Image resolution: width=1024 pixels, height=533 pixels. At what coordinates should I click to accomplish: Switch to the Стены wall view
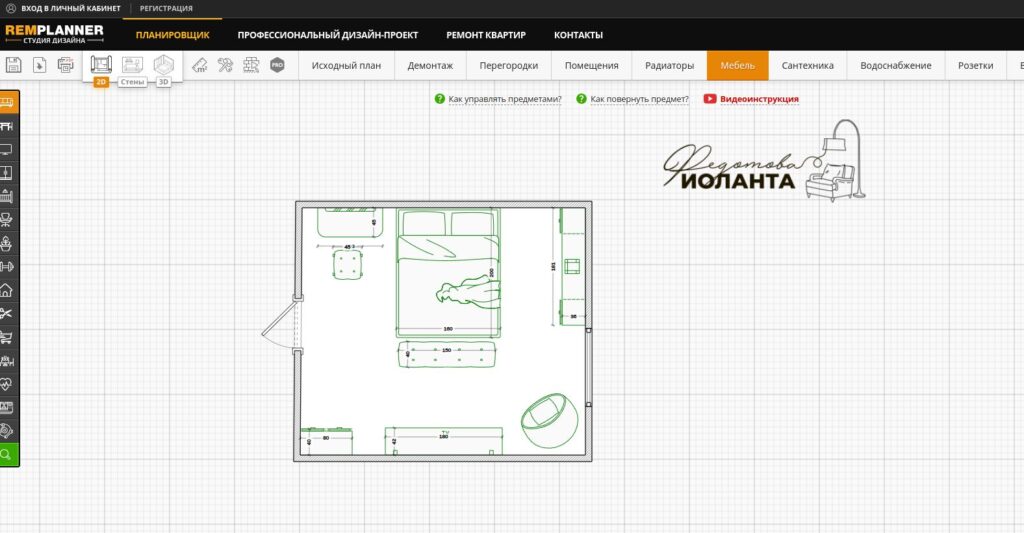[x=133, y=70]
